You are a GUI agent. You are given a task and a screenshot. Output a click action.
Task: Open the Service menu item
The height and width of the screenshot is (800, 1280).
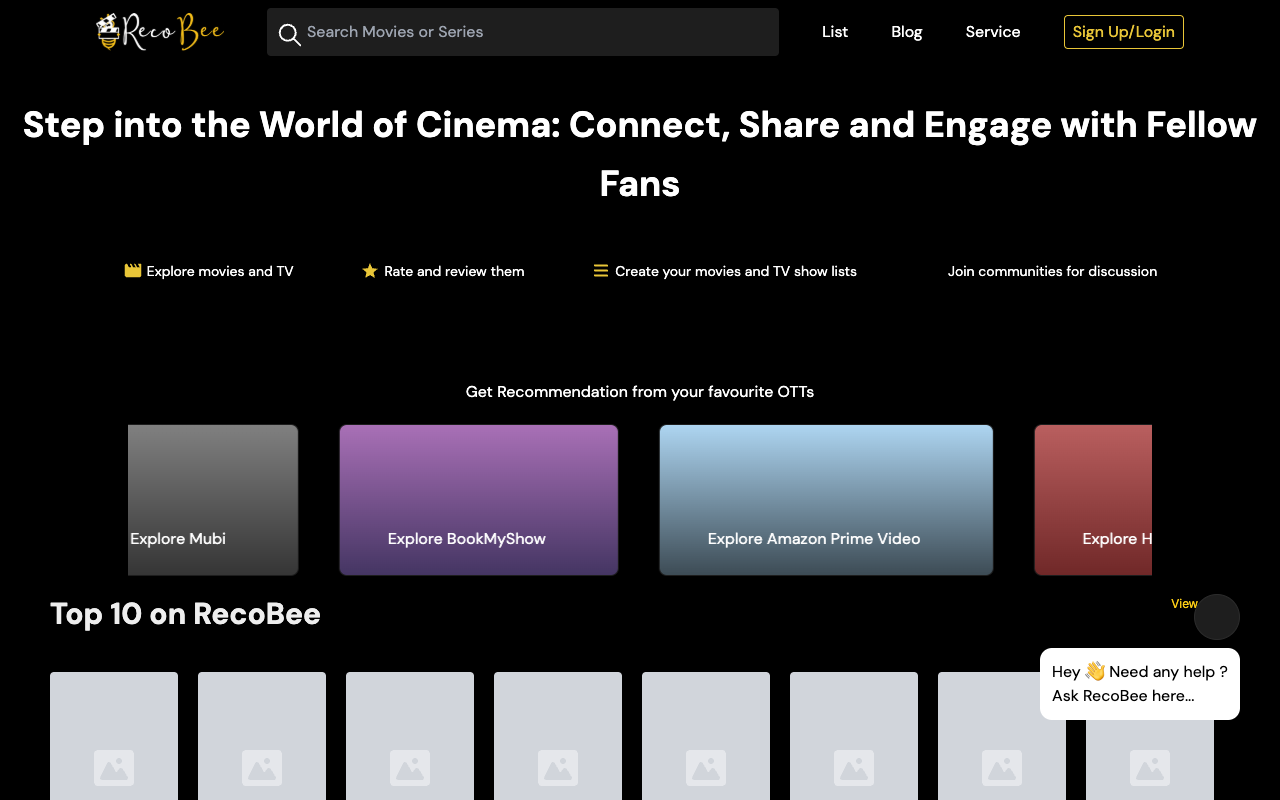(x=993, y=32)
